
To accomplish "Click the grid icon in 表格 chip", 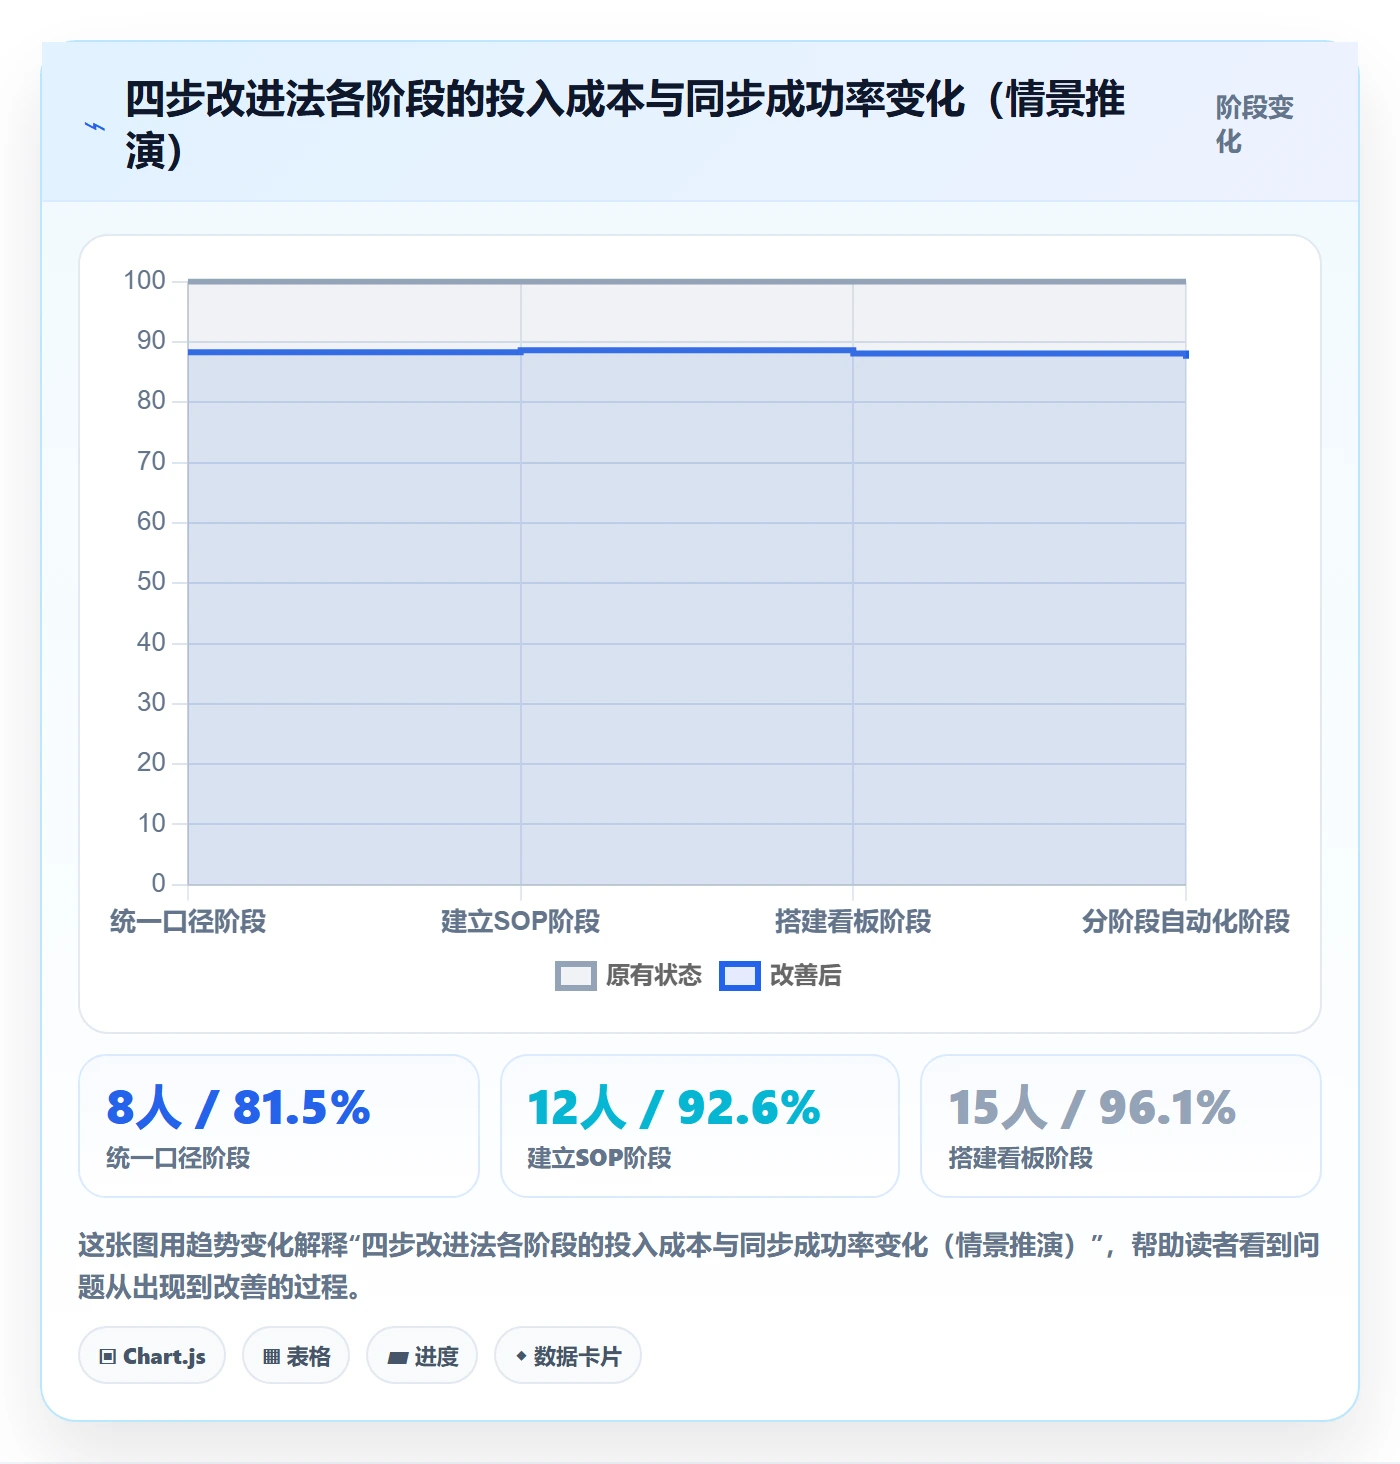I will (271, 1357).
